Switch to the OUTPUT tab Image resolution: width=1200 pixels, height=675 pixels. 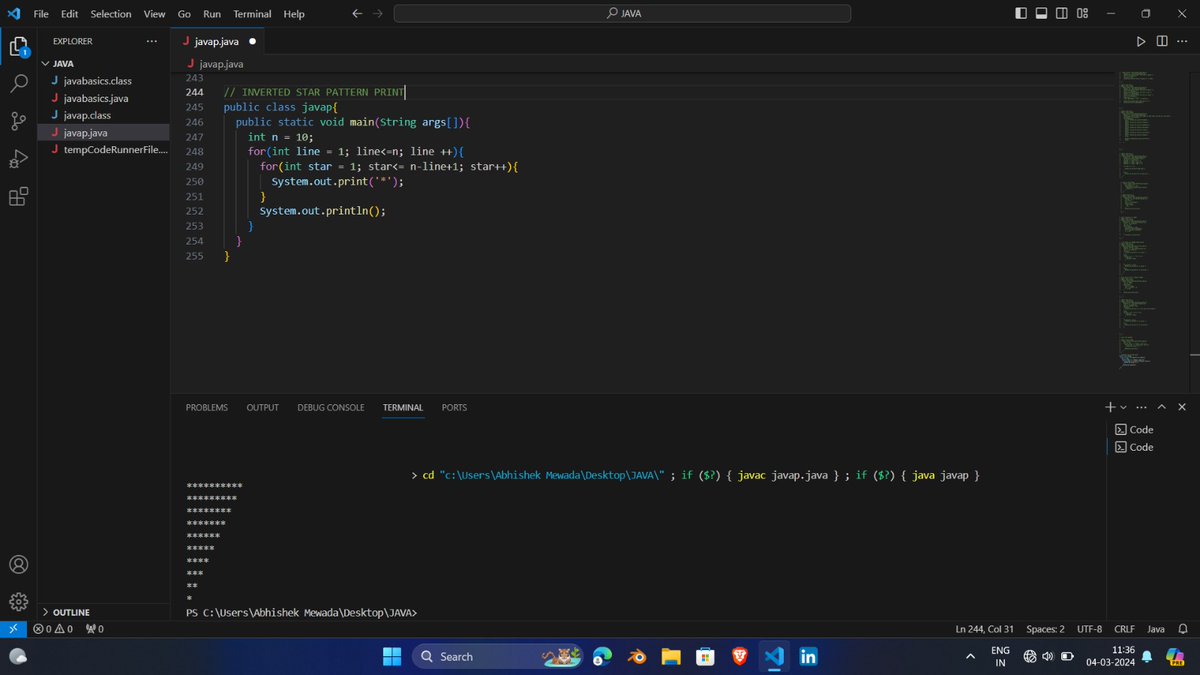(x=263, y=407)
